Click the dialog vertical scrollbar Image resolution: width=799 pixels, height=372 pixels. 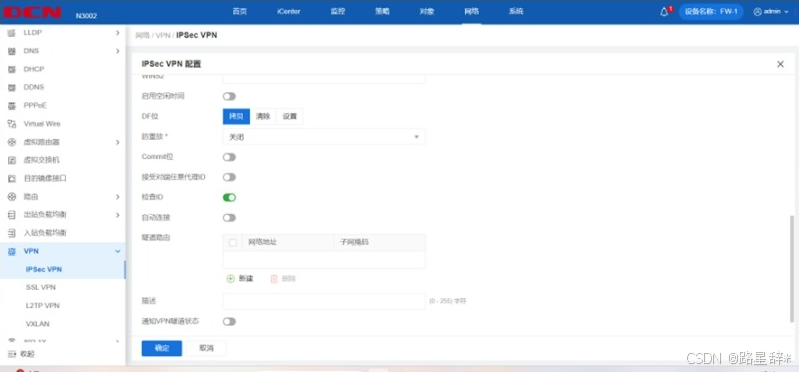[791, 268]
